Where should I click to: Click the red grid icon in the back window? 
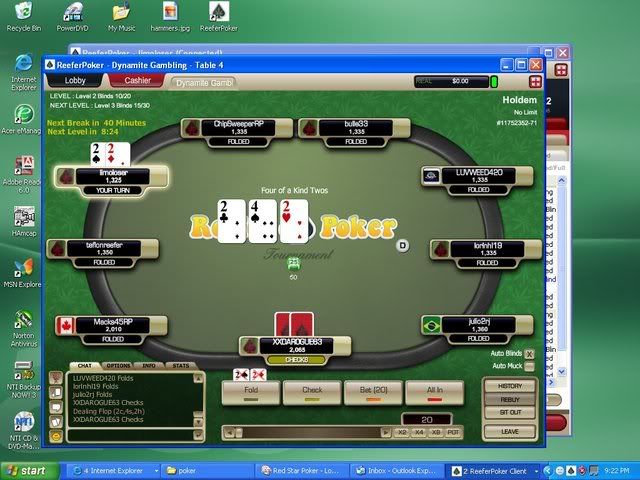tap(561, 70)
